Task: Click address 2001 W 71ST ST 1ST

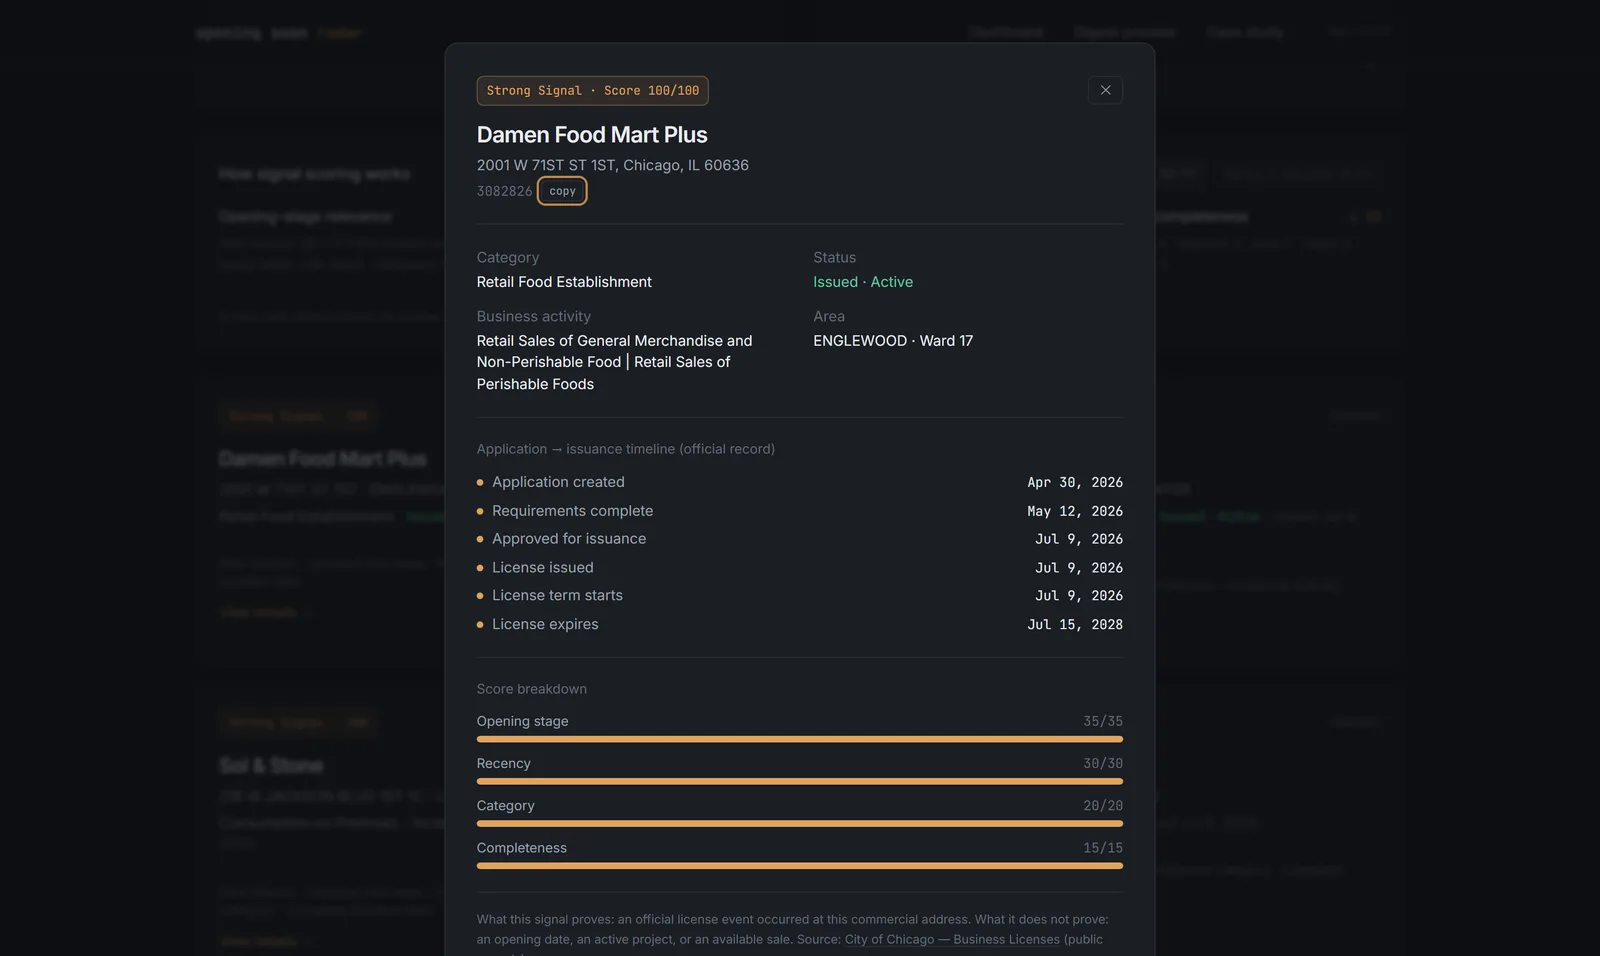Action: [x=613, y=165]
